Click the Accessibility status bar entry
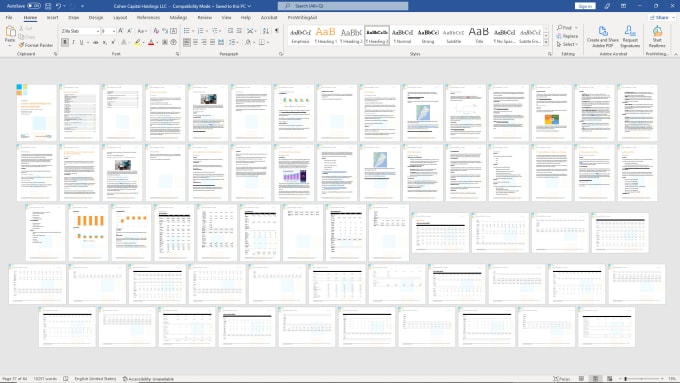The height and width of the screenshot is (383, 680). 148,379
